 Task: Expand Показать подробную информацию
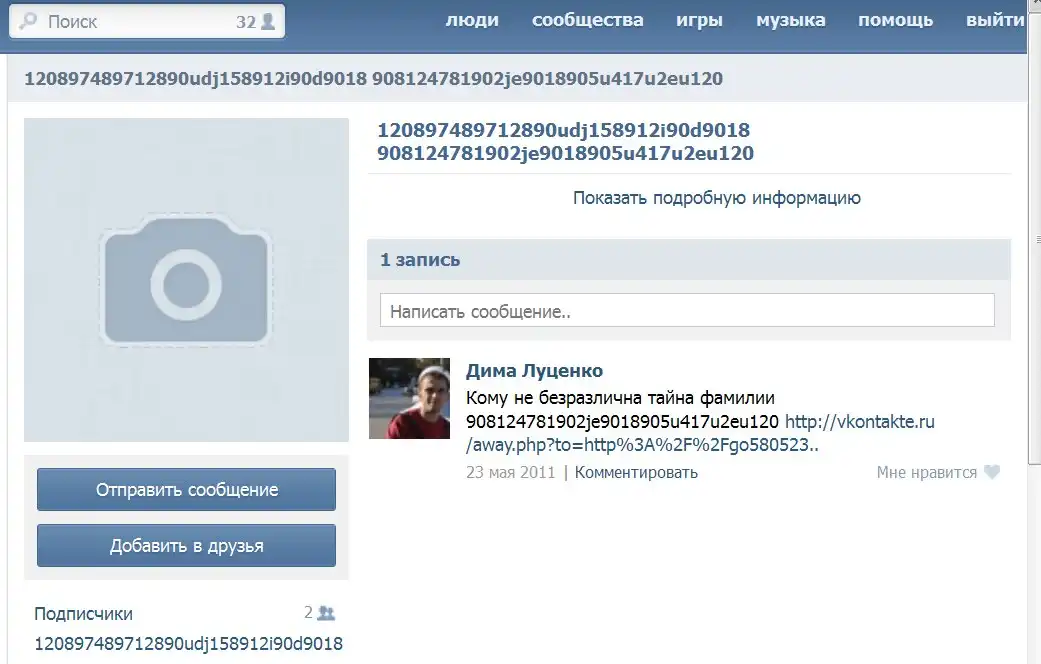[x=716, y=198]
